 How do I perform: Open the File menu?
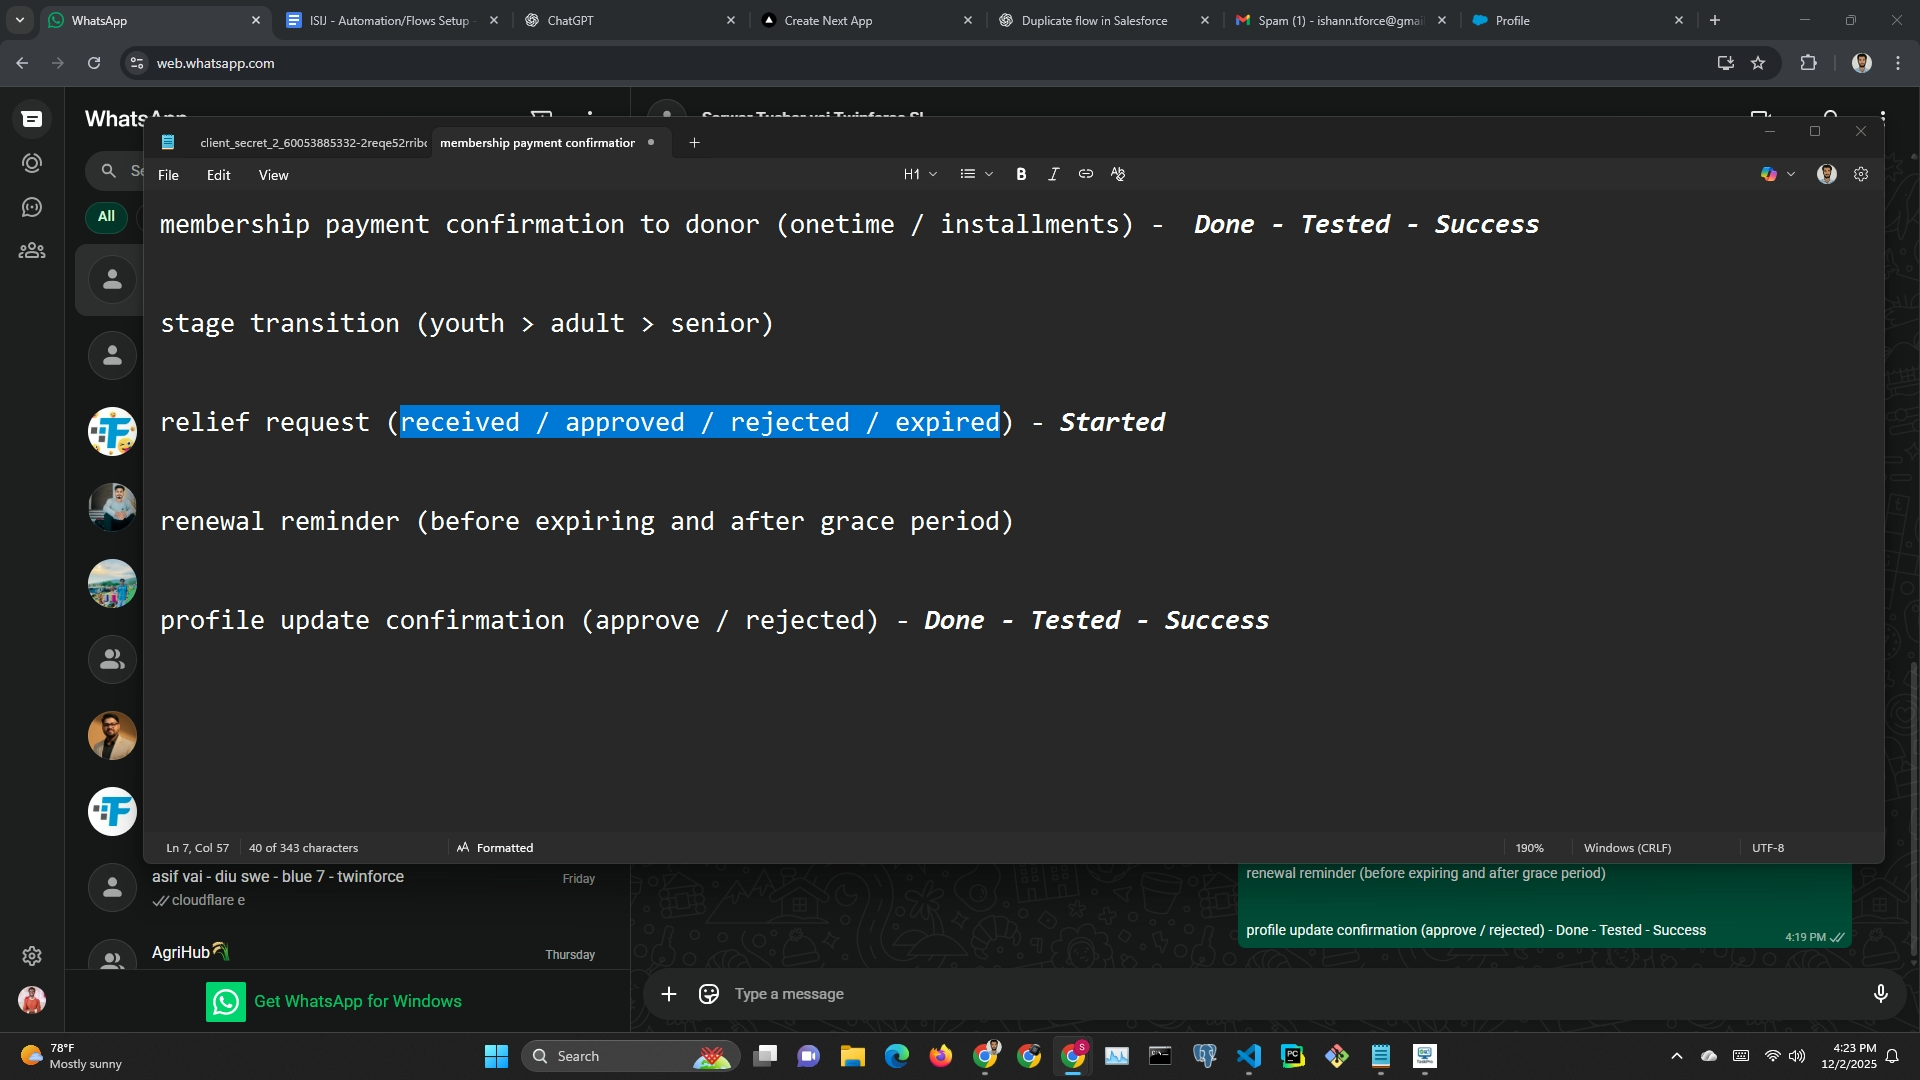168,175
